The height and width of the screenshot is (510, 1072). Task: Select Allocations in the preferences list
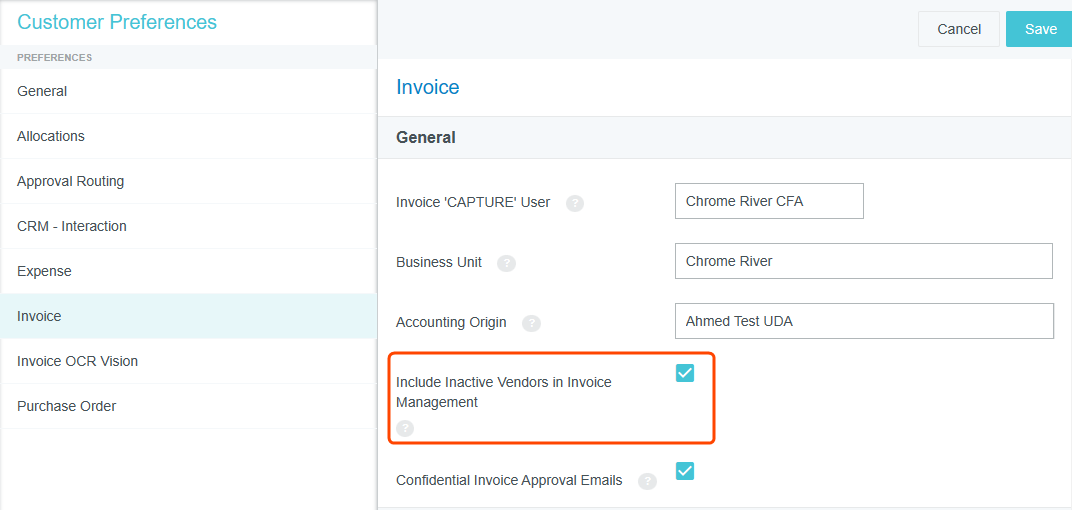[51, 136]
